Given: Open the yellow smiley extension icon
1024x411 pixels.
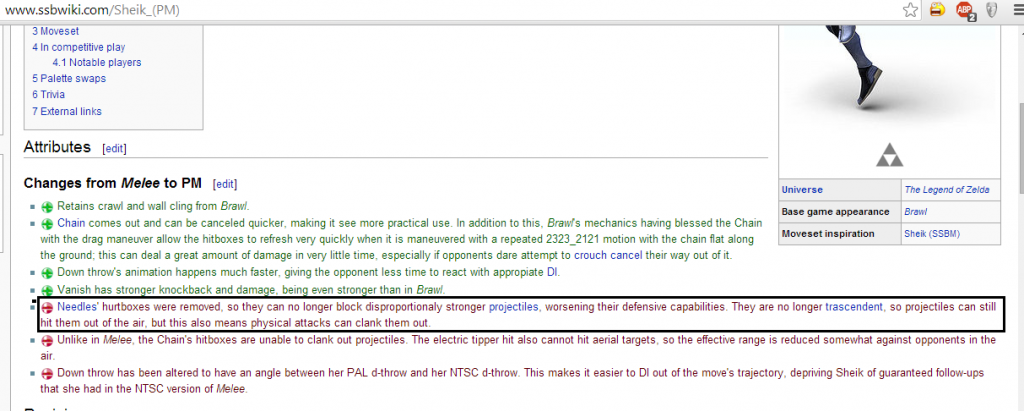Looking at the screenshot, I should 938,10.
